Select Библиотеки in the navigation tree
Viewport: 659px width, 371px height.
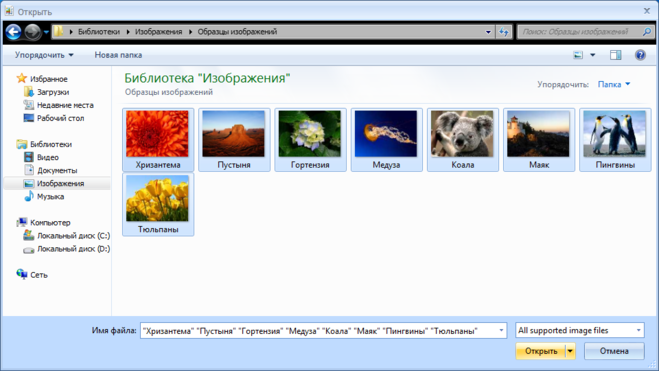pos(51,144)
